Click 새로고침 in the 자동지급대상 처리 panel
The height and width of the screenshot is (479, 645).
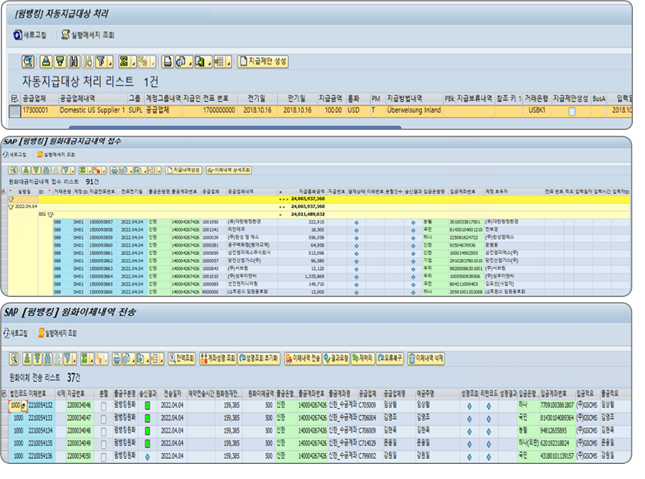pyautogui.click(x=33, y=34)
